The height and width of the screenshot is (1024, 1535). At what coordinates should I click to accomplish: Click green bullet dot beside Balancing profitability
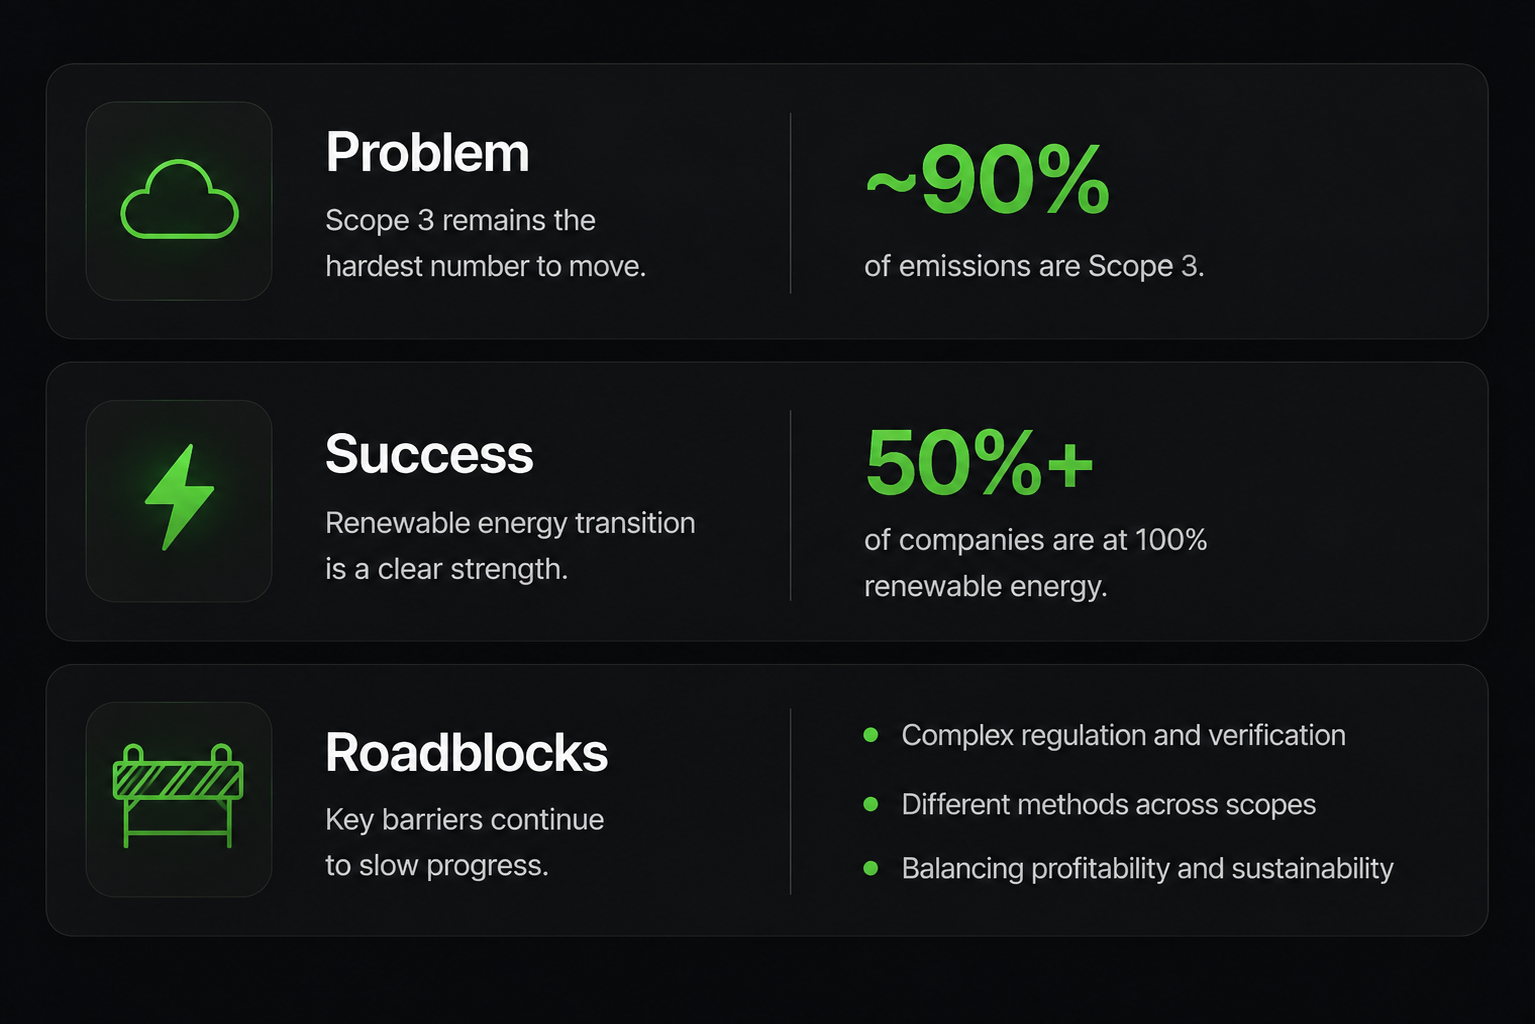tap(871, 868)
